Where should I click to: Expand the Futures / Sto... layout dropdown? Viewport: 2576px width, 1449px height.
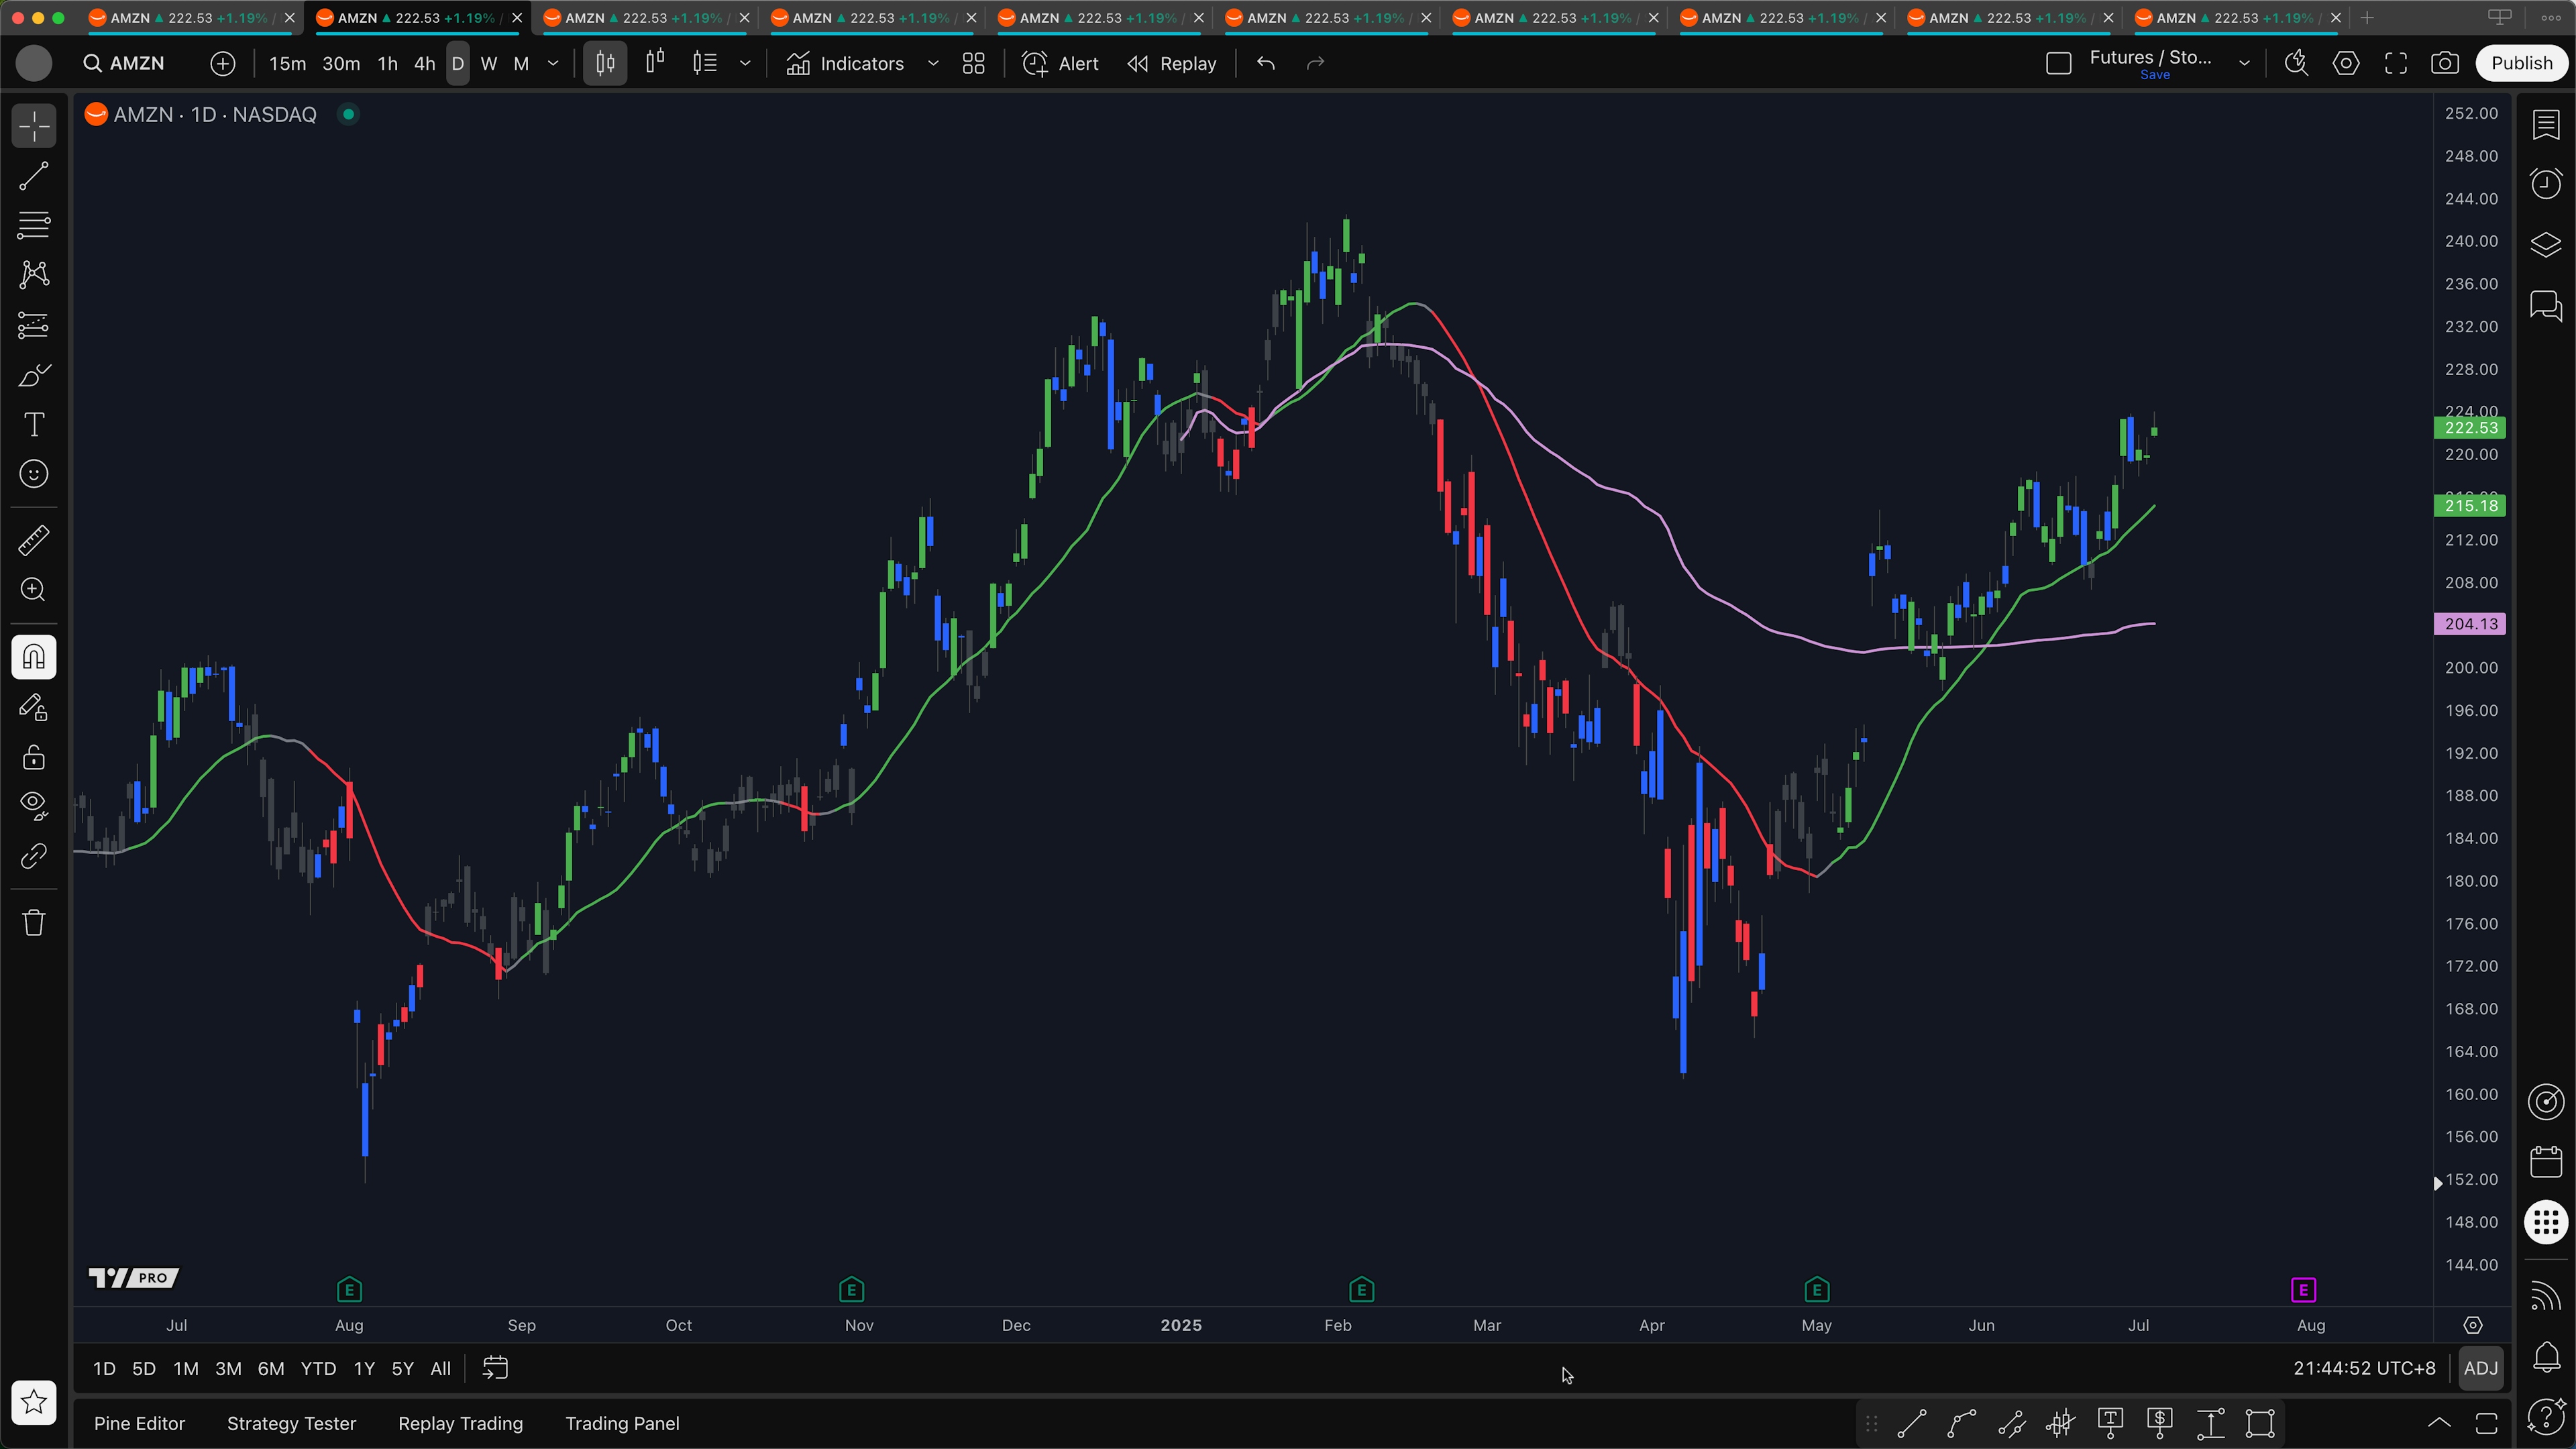click(x=2244, y=64)
